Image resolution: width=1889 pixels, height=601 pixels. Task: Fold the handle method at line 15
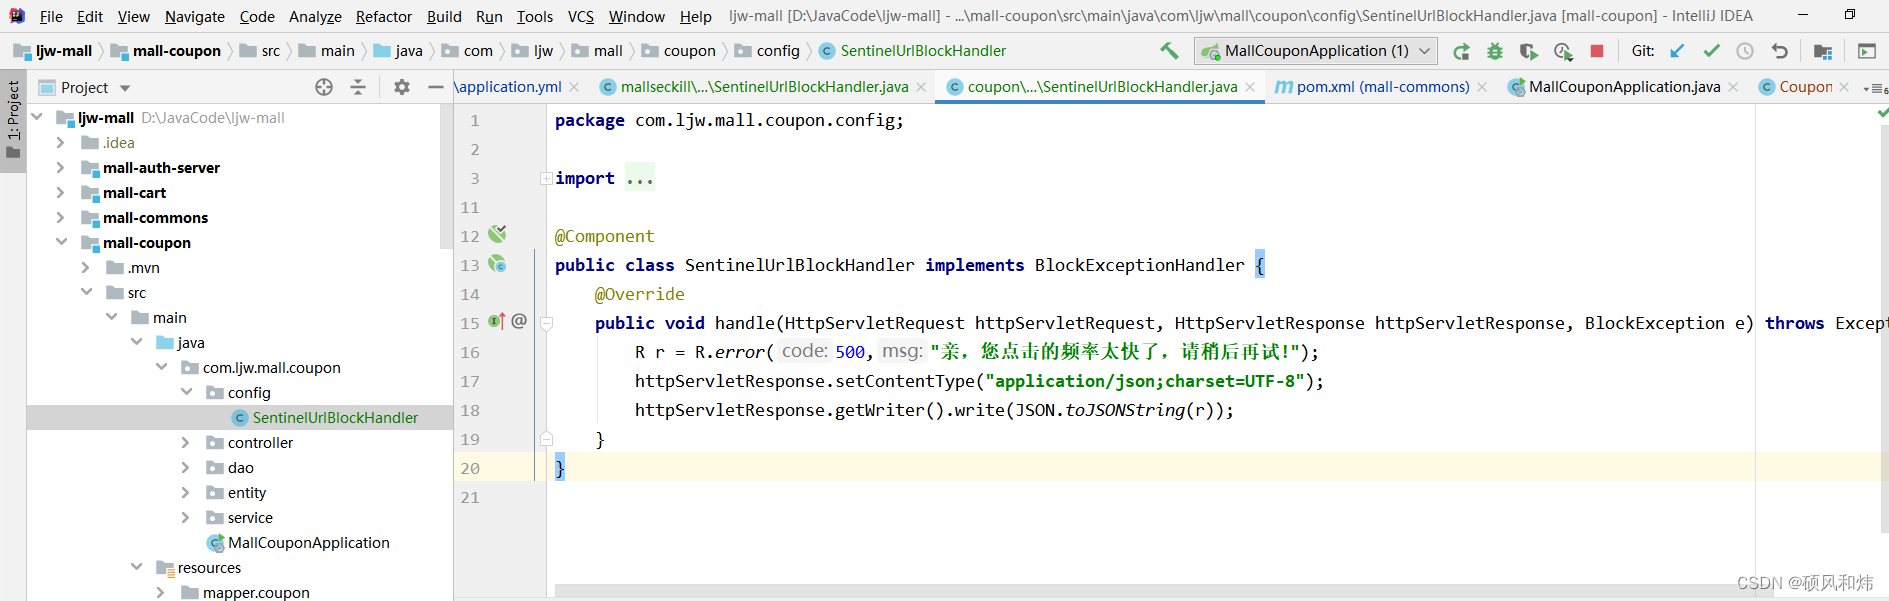(547, 323)
